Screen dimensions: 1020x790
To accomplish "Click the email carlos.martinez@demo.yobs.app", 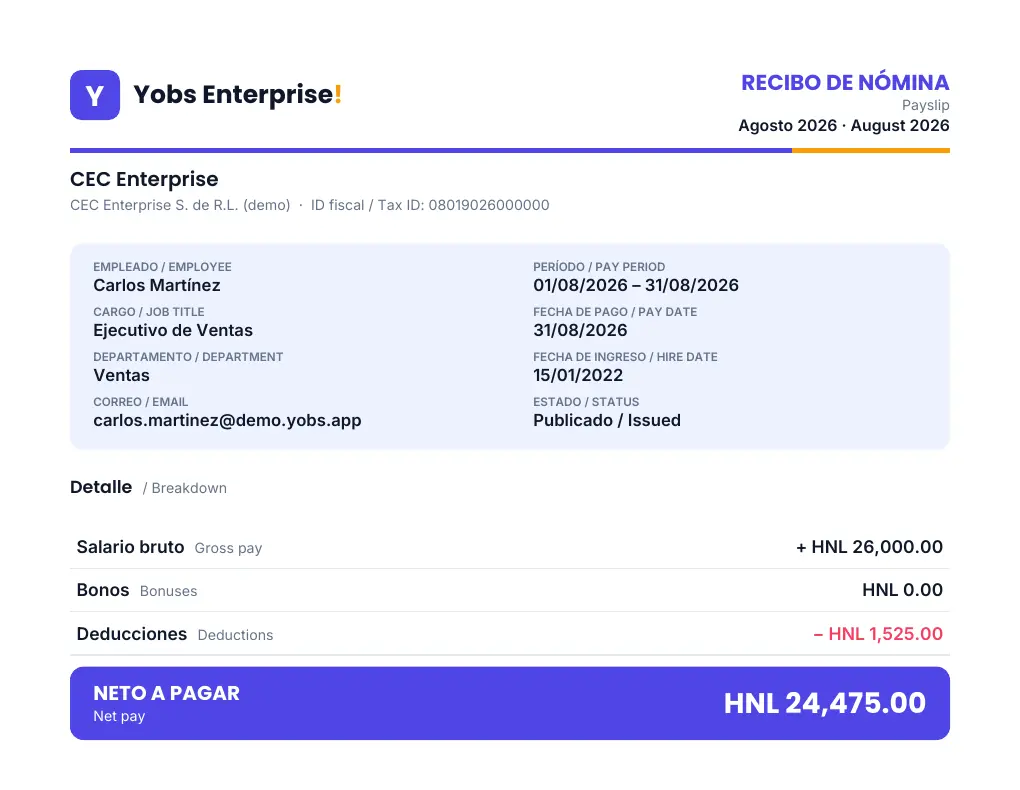I will point(227,420).
